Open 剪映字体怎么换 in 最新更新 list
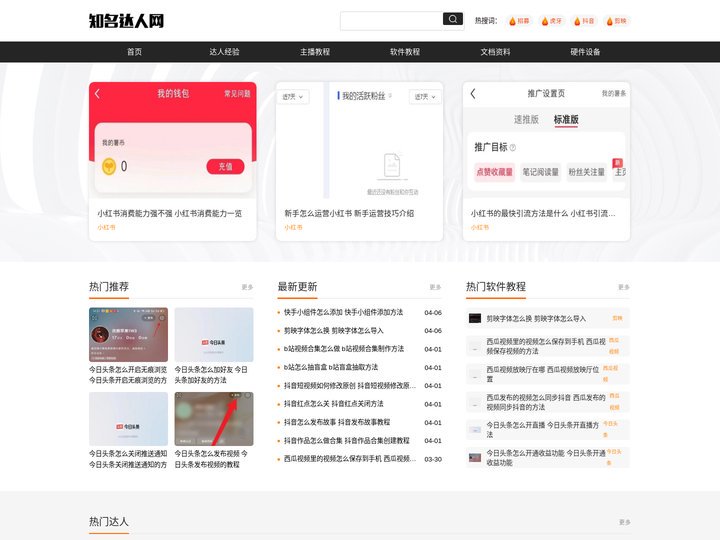720x540 pixels. tap(333, 331)
